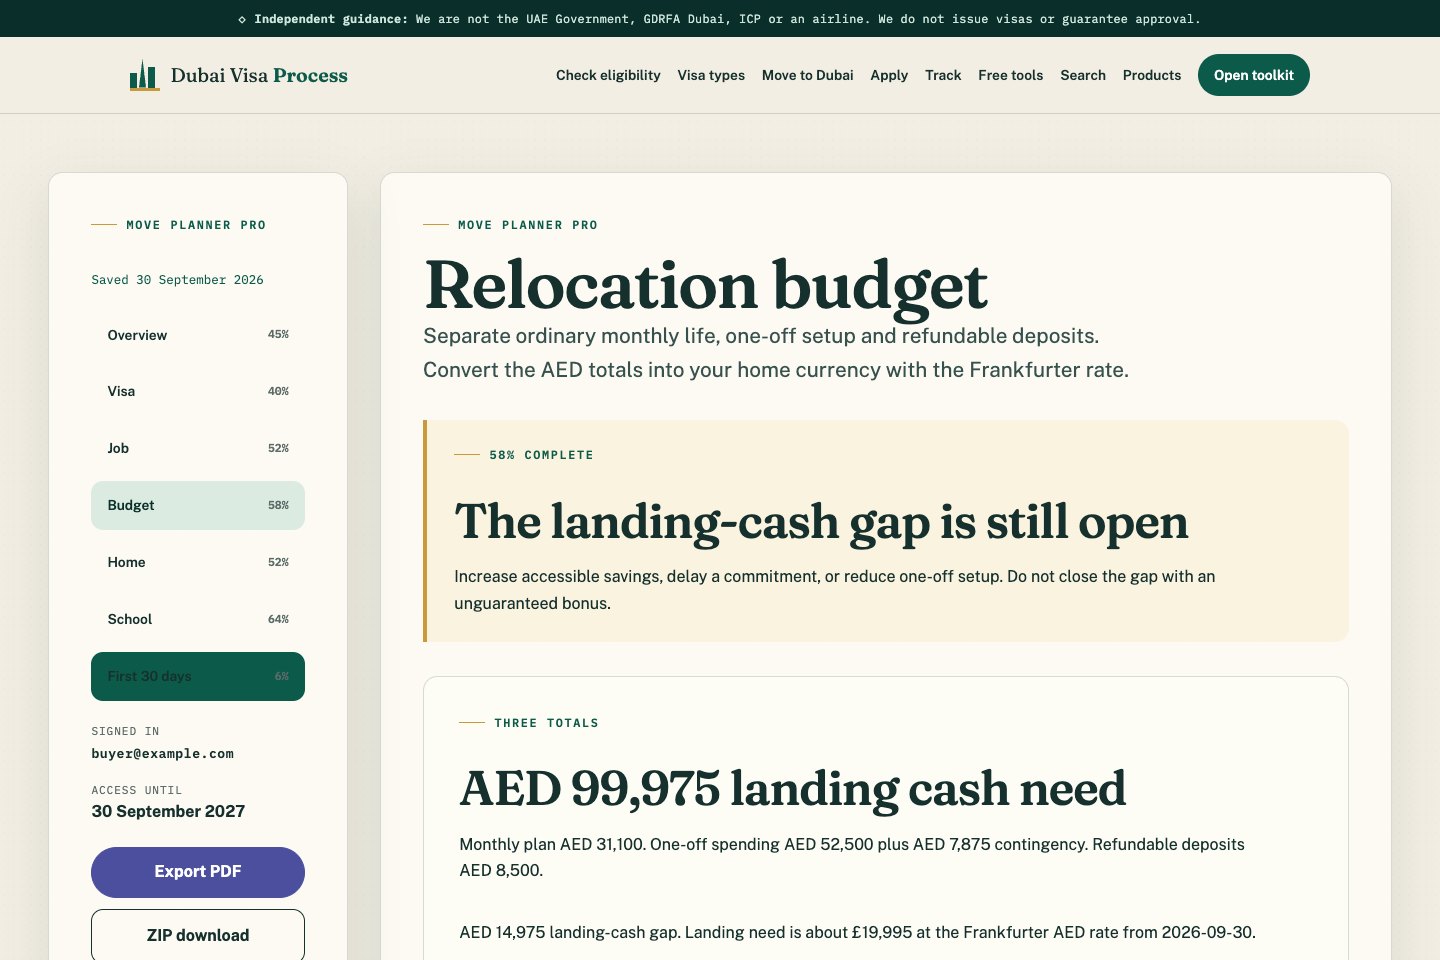Click the landing-cash gap is still open heading
1440x960 pixels.
coord(821,522)
